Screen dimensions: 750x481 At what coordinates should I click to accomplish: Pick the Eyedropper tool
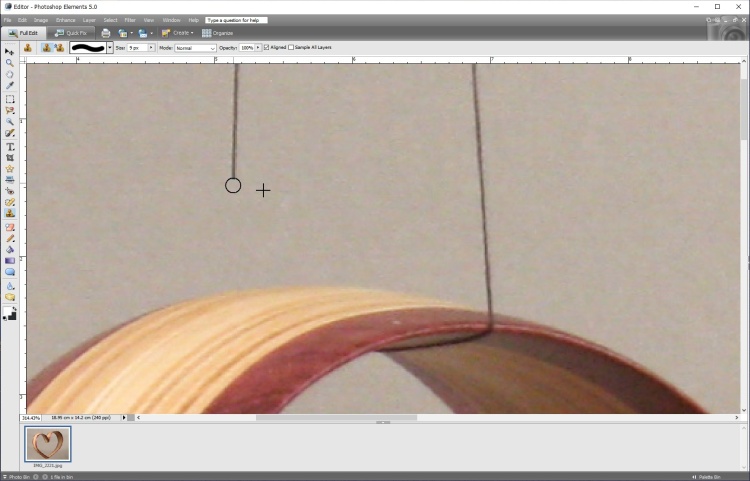click(x=10, y=86)
